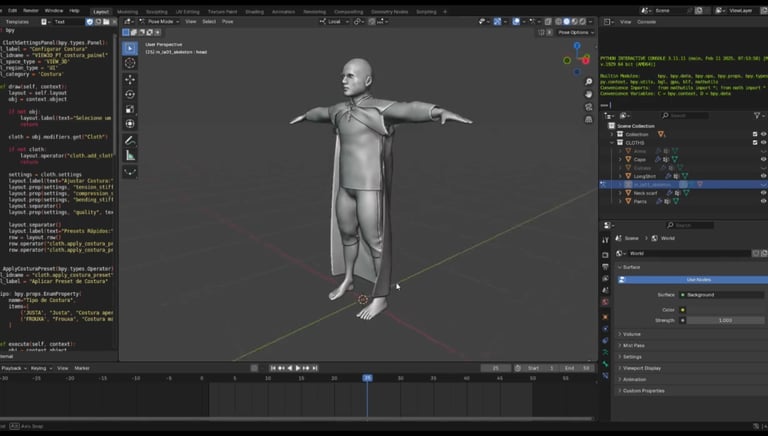The height and width of the screenshot is (436, 768).
Task: Open the Templates menu in text editor
Action: tap(18, 22)
